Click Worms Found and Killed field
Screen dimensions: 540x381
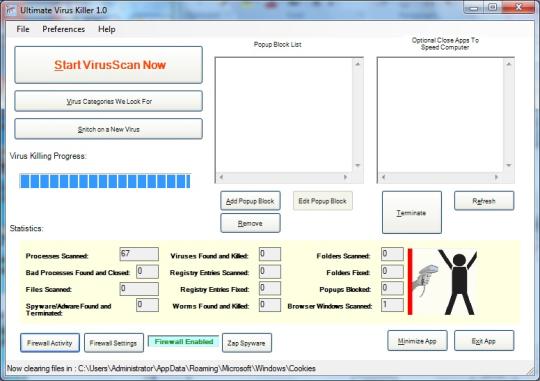coord(270,305)
